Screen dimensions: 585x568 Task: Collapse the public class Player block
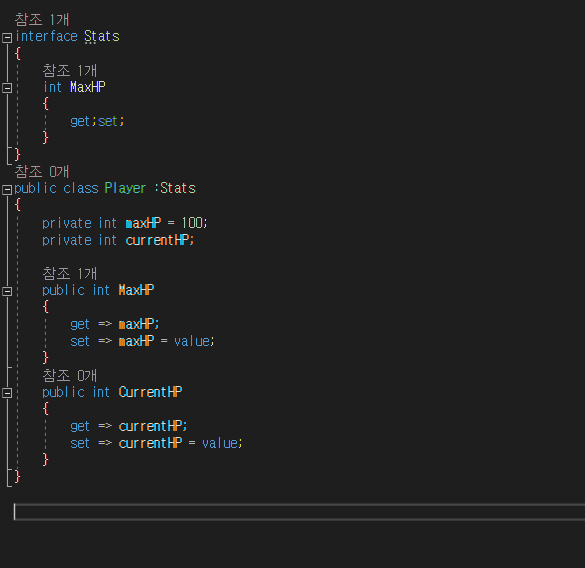[7, 190]
